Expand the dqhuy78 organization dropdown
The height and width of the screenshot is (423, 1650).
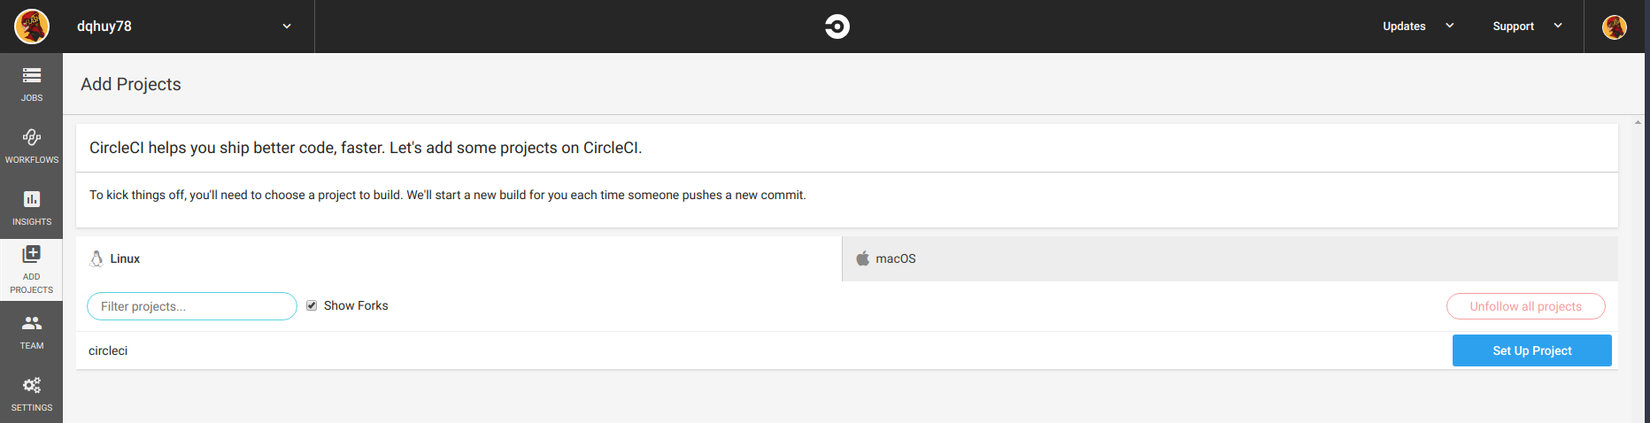click(x=286, y=26)
